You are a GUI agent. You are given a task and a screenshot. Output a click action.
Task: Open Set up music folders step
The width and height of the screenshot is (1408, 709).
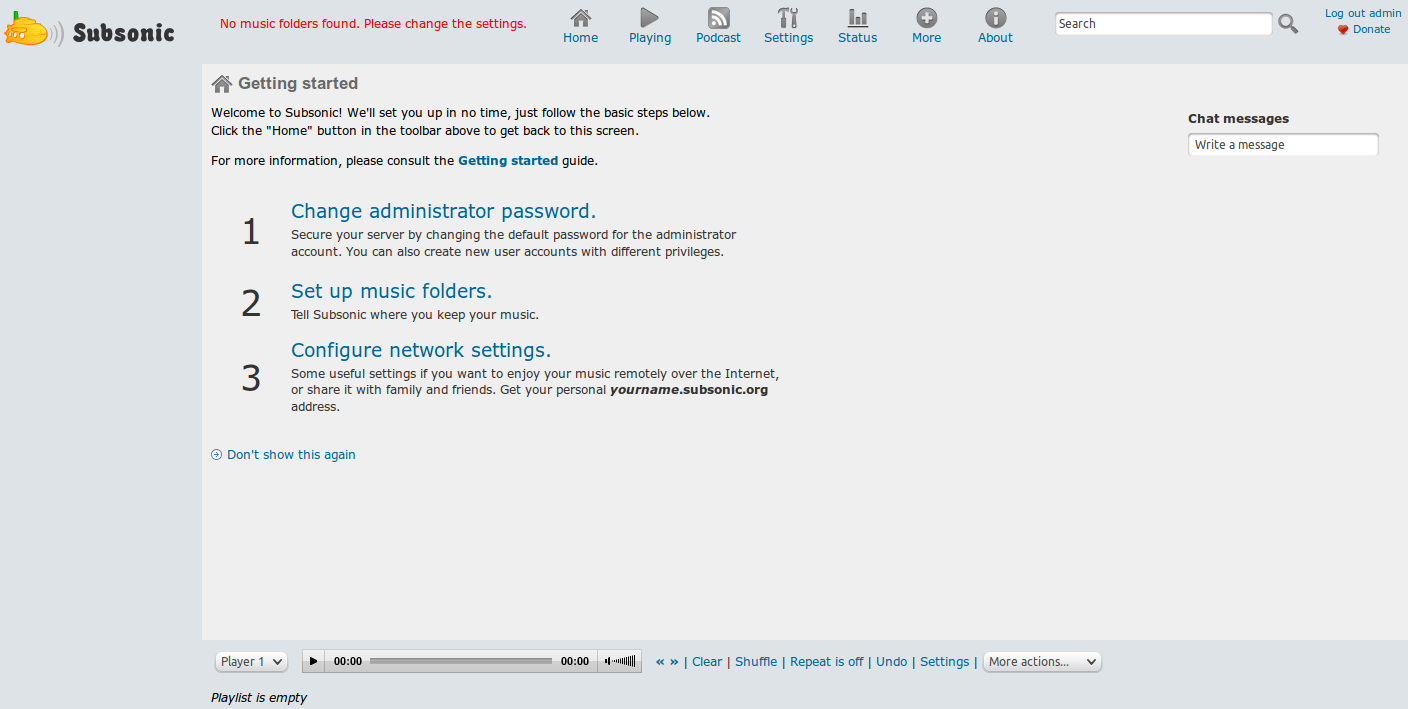(x=391, y=291)
